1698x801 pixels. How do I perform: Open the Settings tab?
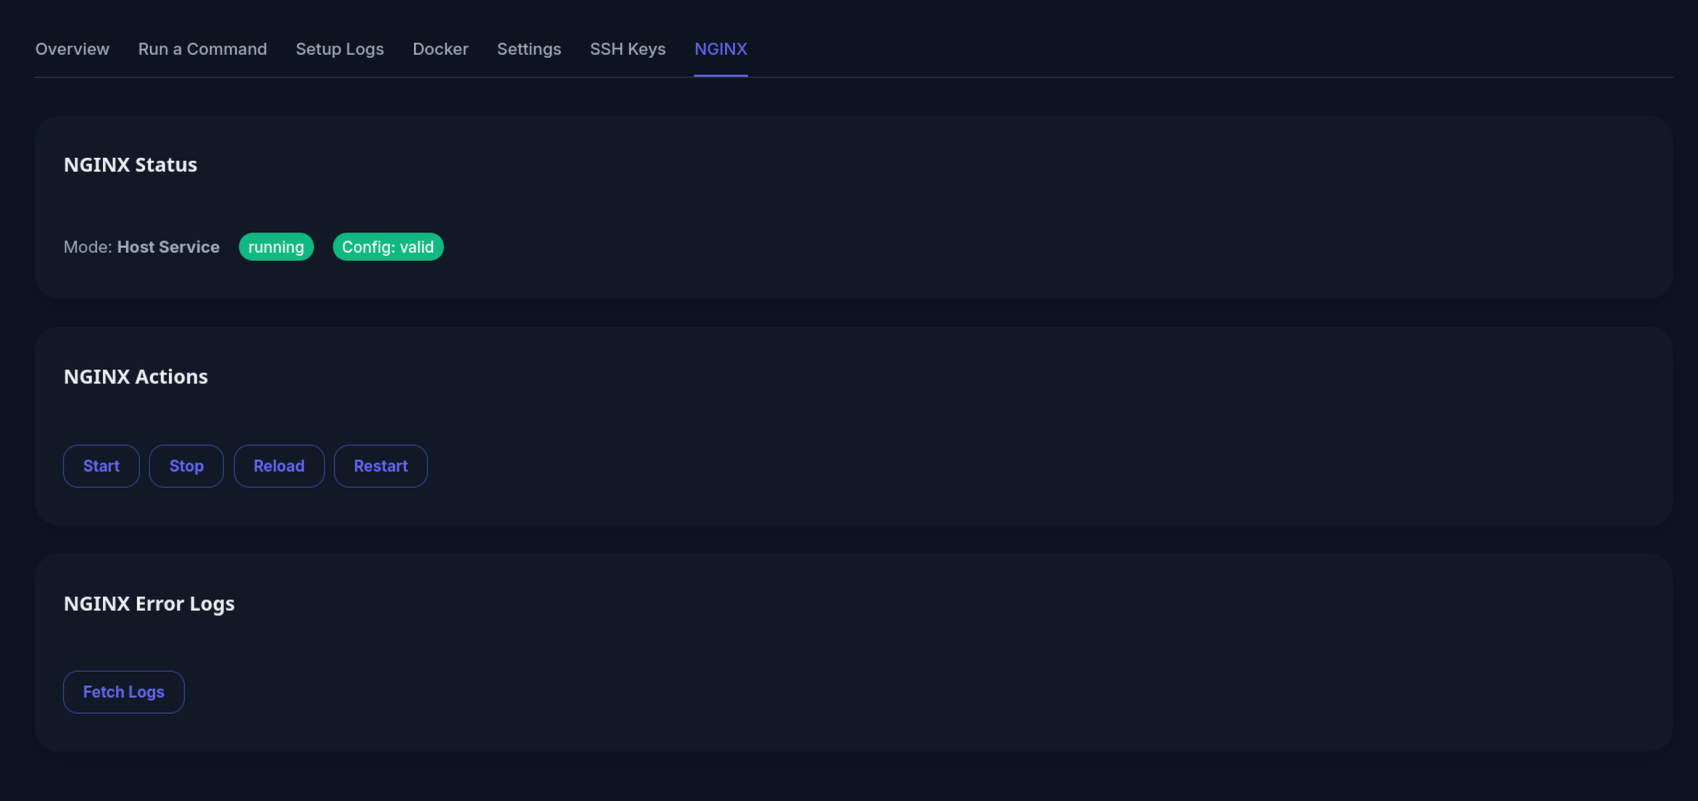point(529,49)
